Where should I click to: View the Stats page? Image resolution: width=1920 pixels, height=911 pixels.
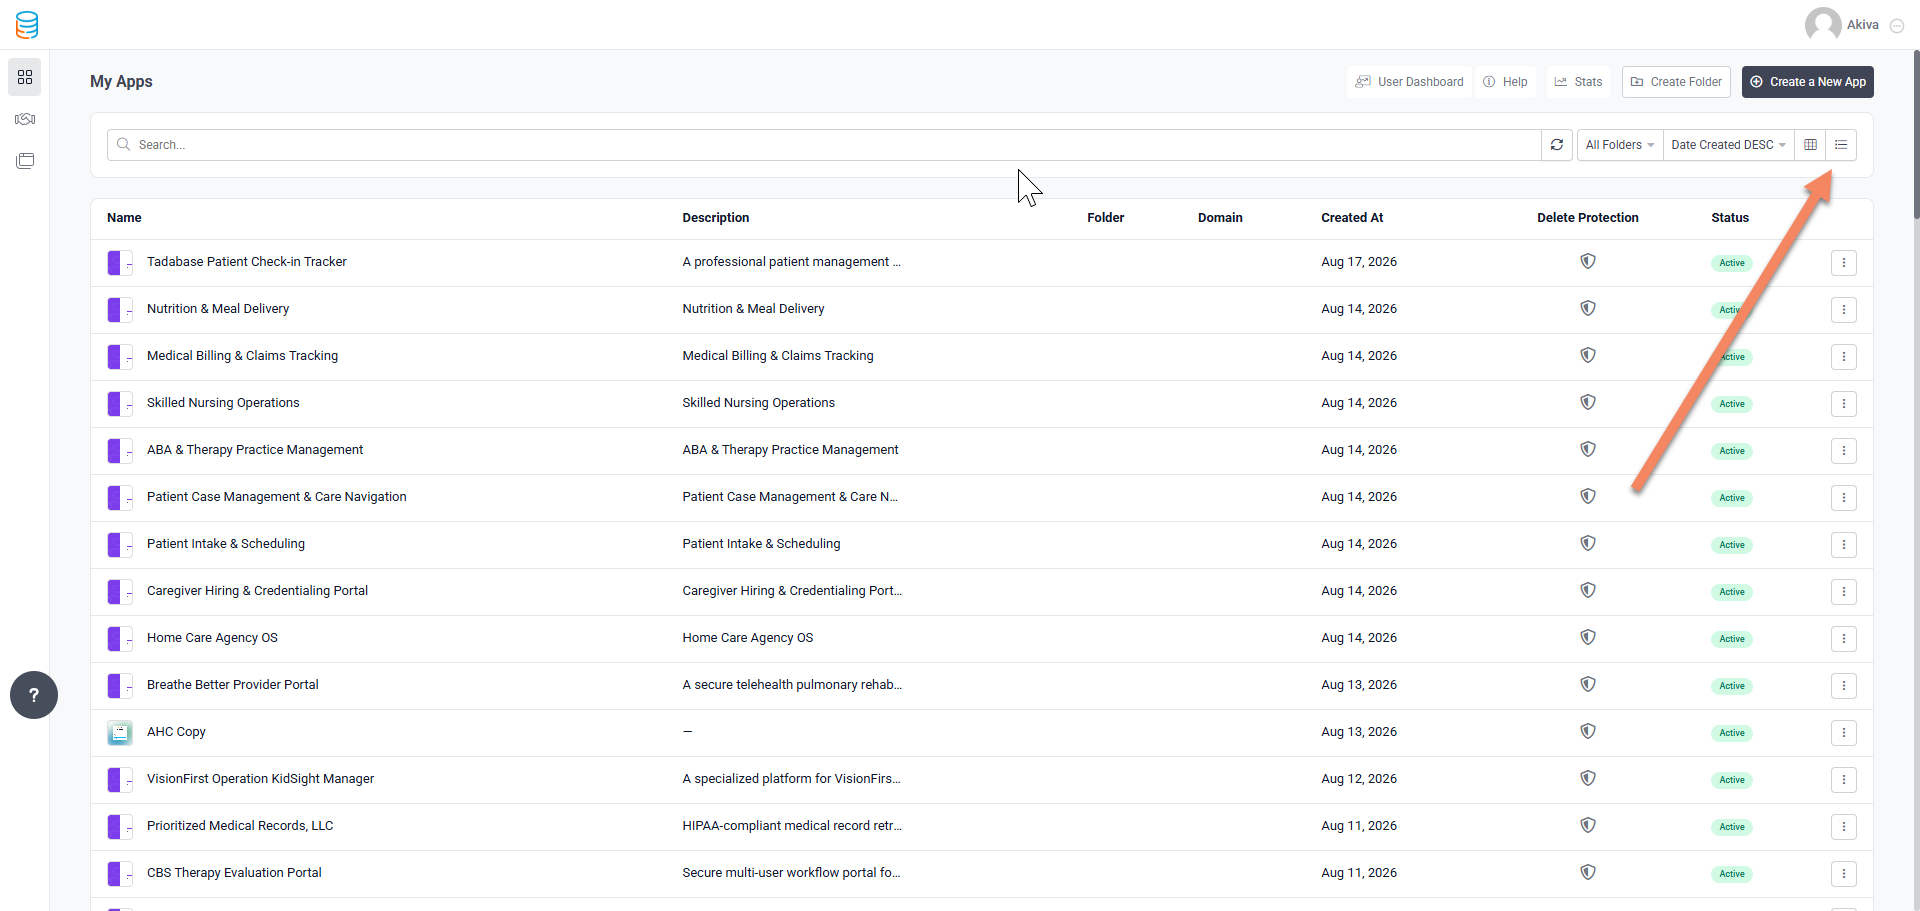[1578, 82]
